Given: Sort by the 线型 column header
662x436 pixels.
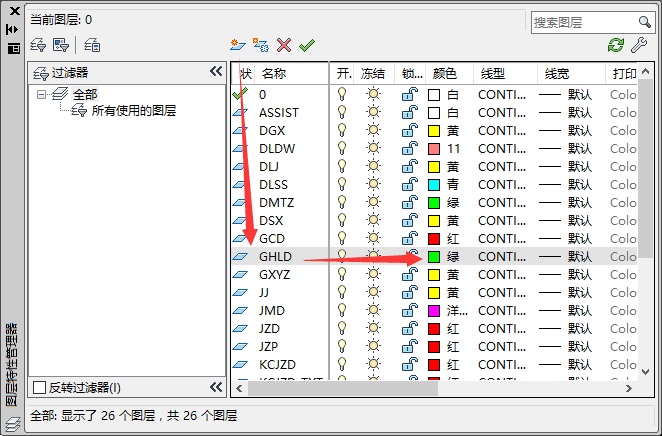Looking at the screenshot, I should (x=493, y=74).
